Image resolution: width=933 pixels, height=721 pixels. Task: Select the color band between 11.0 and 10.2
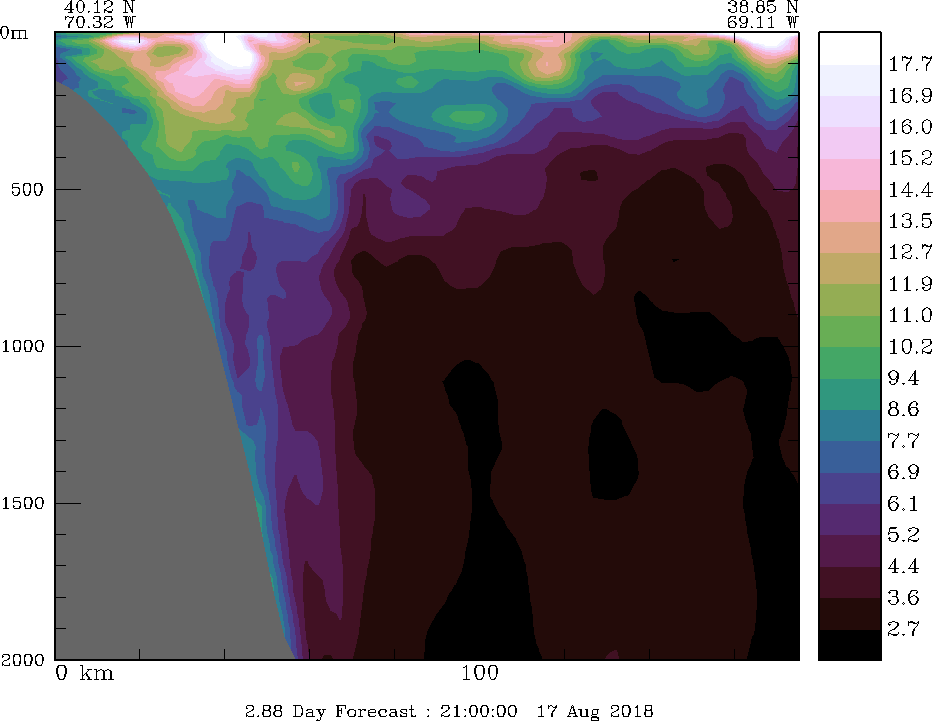tap(849, 331)
